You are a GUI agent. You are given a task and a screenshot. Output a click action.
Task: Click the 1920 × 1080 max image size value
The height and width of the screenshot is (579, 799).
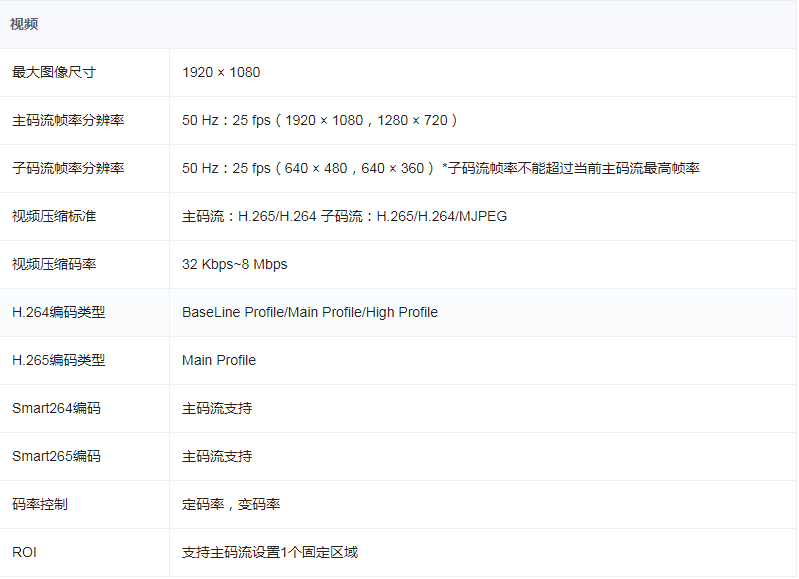click(x=221, y=72)
